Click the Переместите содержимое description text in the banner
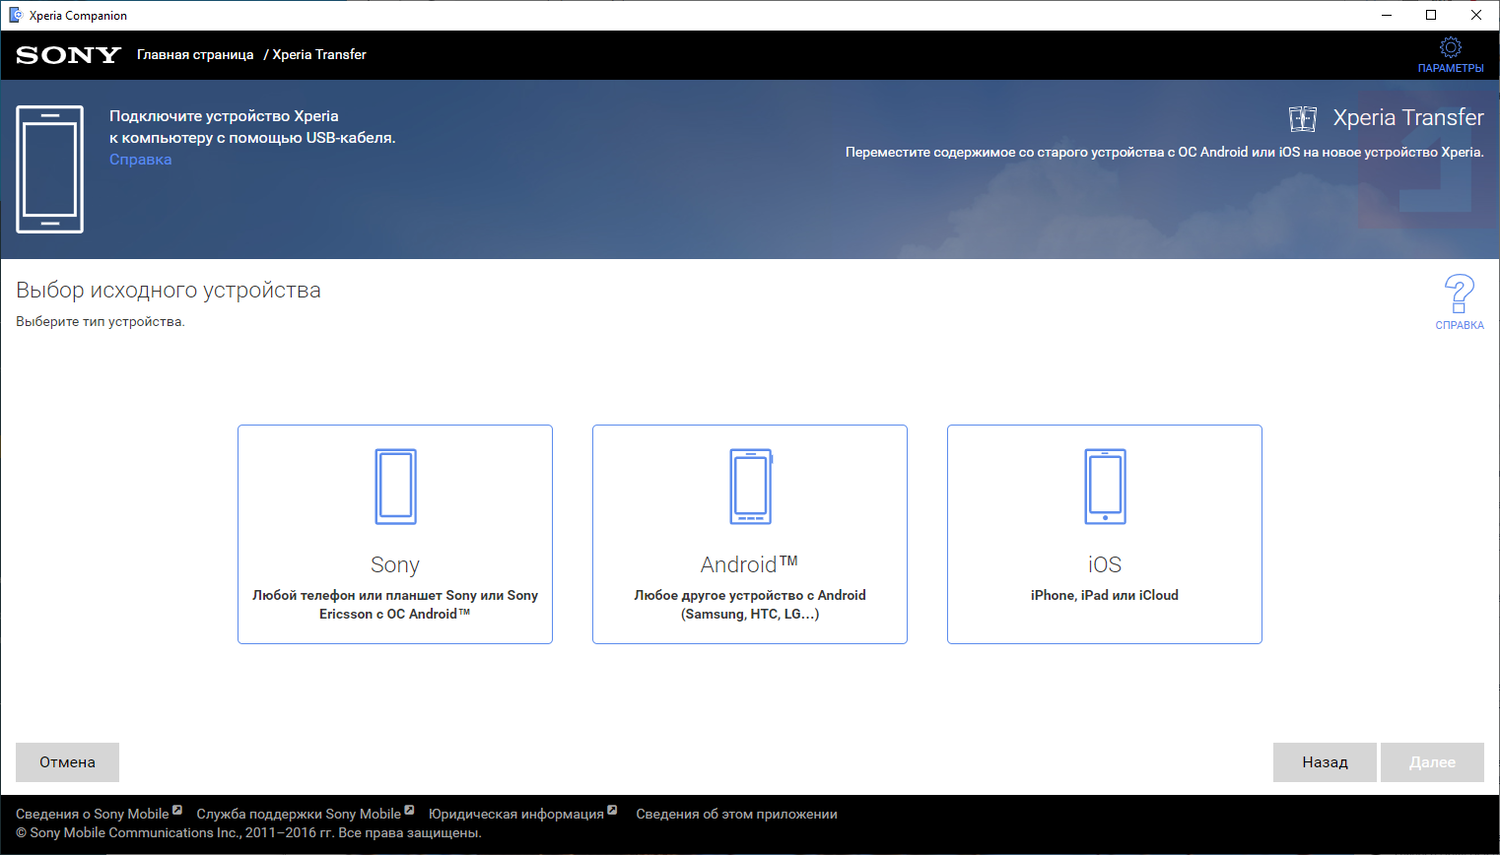The height and width of the screenshot is (855, 1500). (x=1164, y=152)
